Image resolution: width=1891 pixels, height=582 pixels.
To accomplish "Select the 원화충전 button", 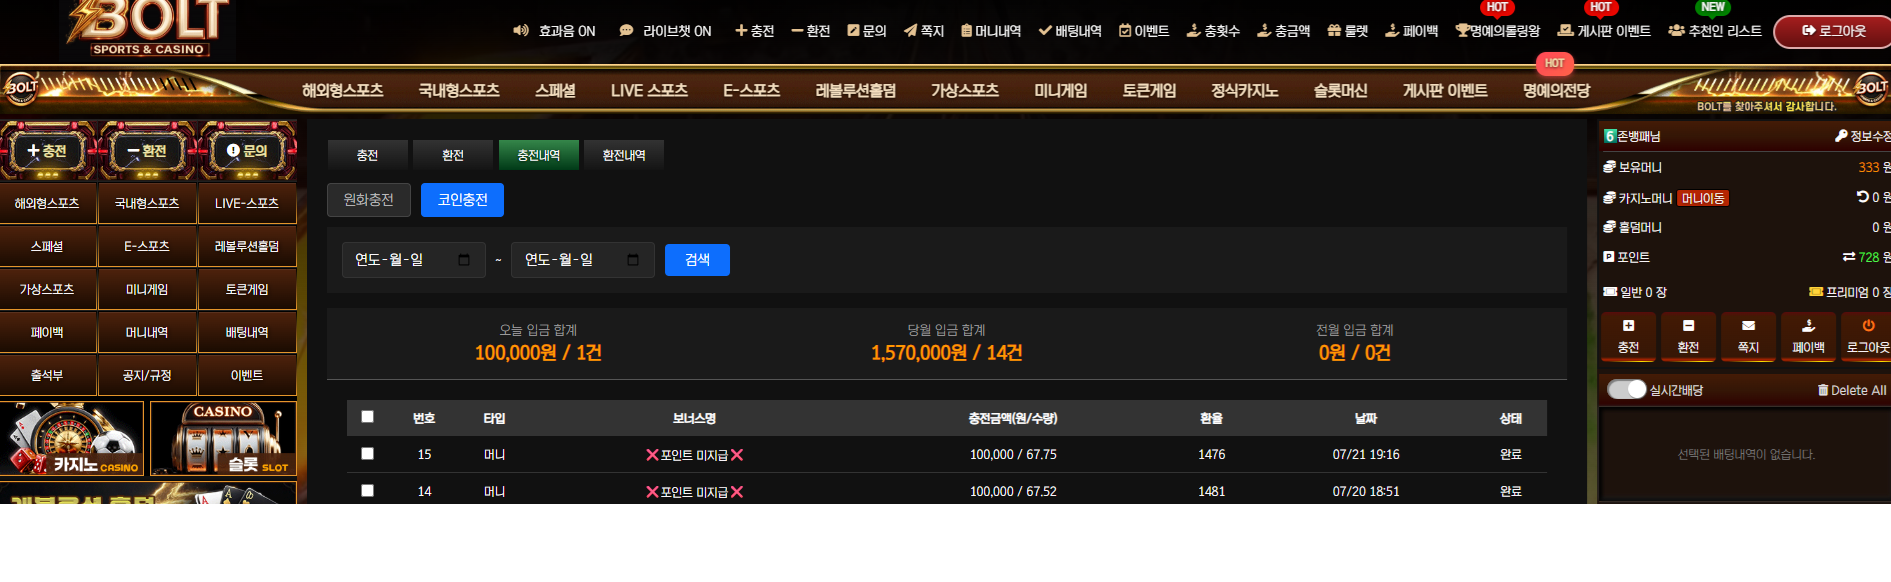I will [x=369, y=200].
